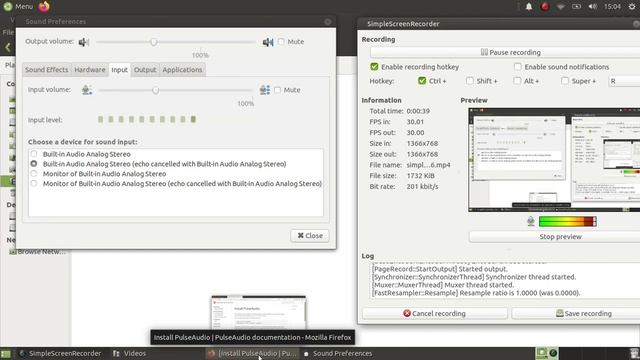Select the Input tab
This screenshot has width=640, height=360.
pyautogui.click(x=120, y=70)
